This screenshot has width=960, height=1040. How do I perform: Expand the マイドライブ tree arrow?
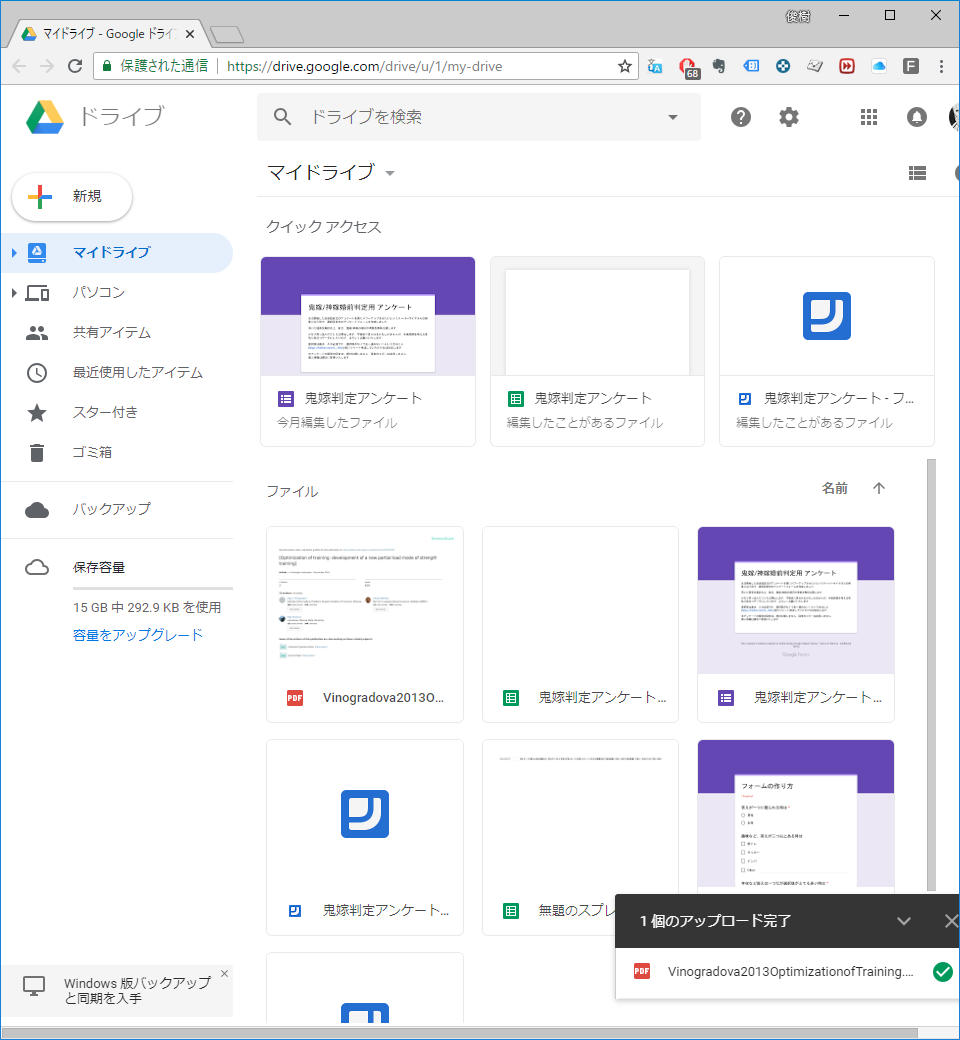[x=14, y=253]
